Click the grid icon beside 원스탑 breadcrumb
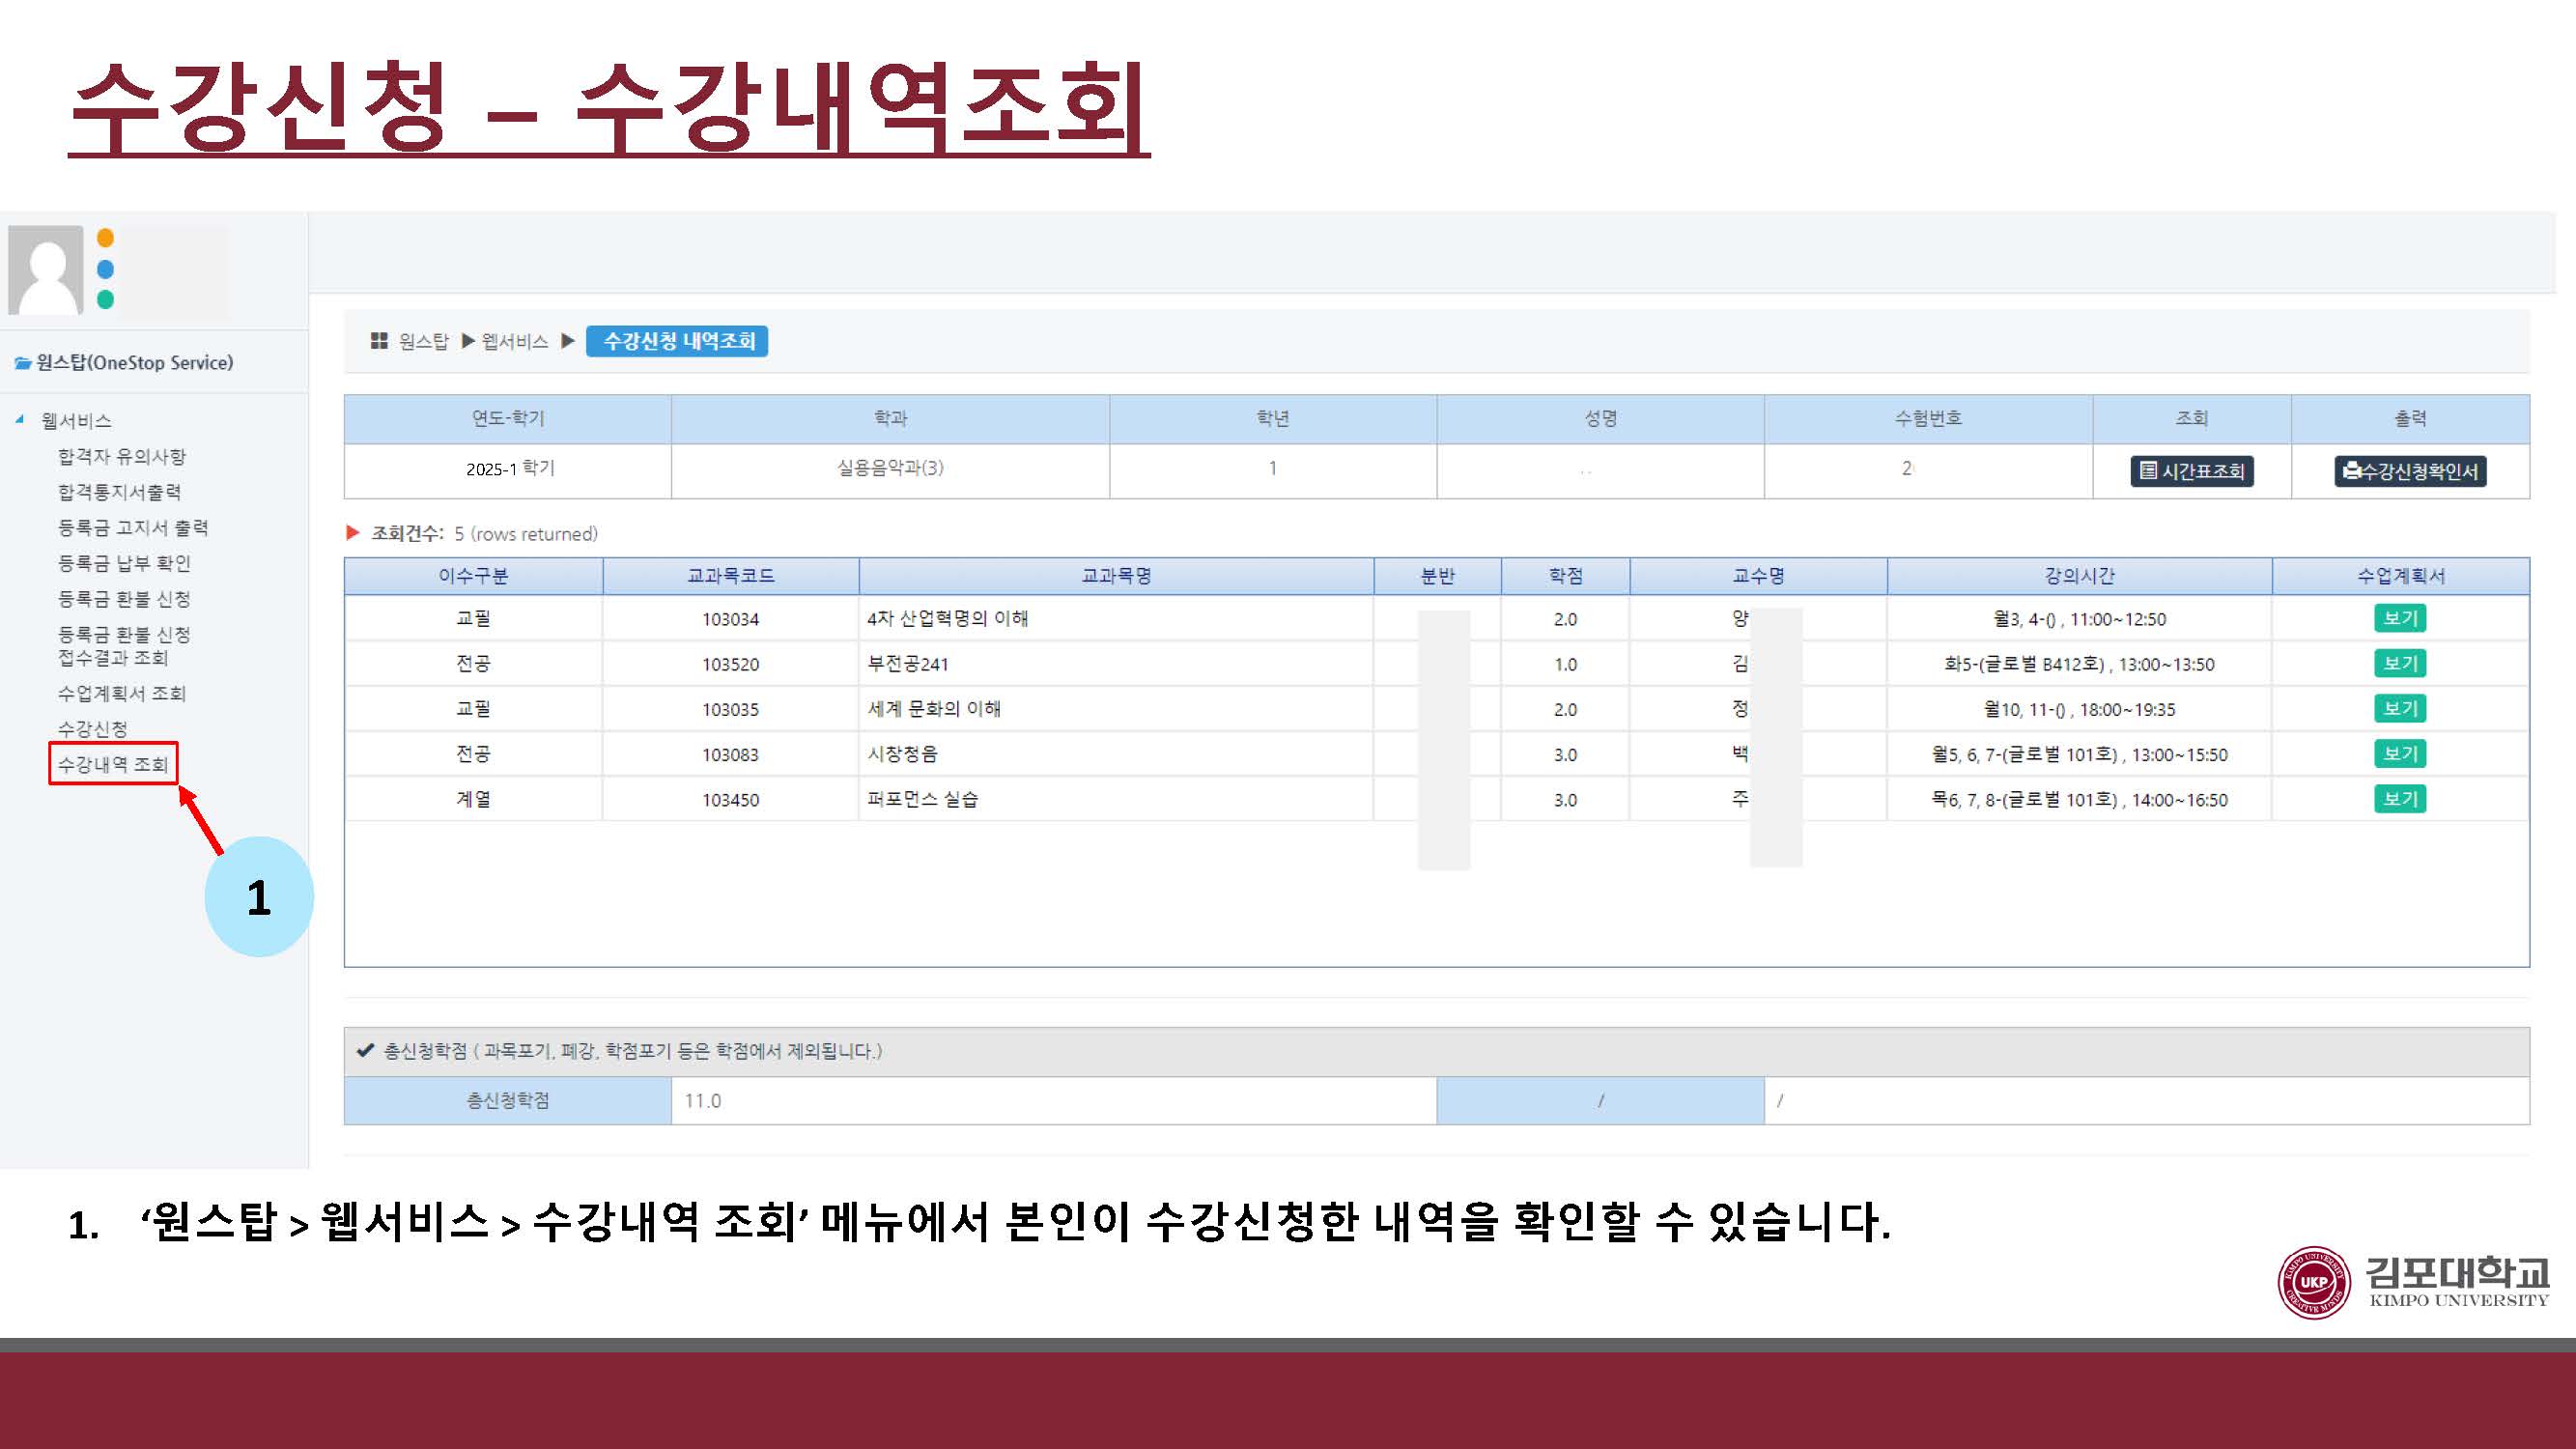Viewport: 2576px width, 1449px height. 379,341
